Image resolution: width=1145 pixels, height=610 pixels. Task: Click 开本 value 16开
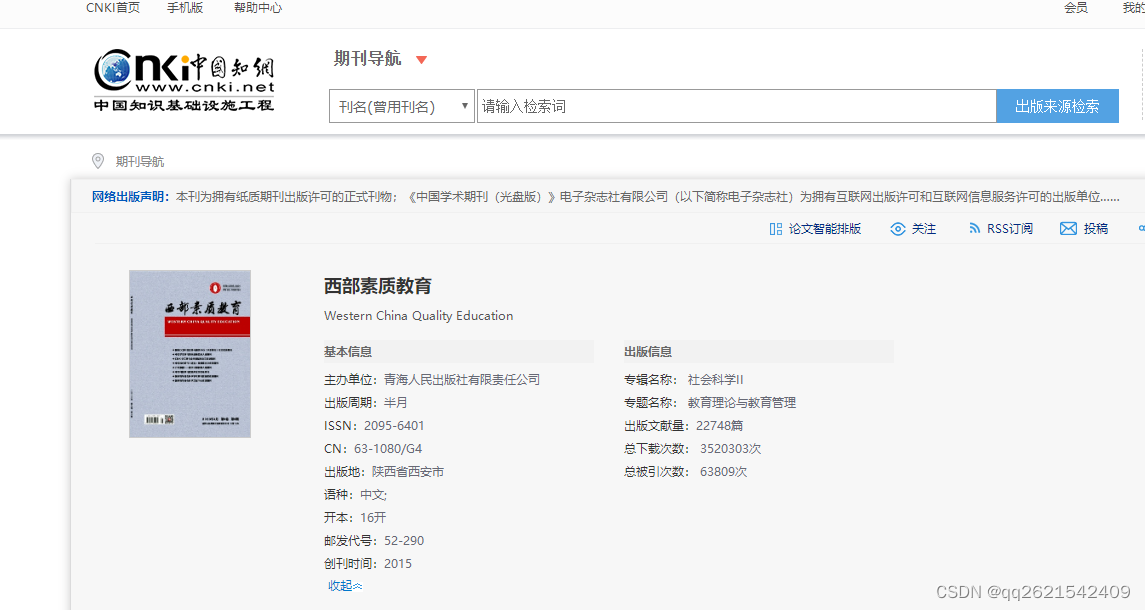(373, 518)
